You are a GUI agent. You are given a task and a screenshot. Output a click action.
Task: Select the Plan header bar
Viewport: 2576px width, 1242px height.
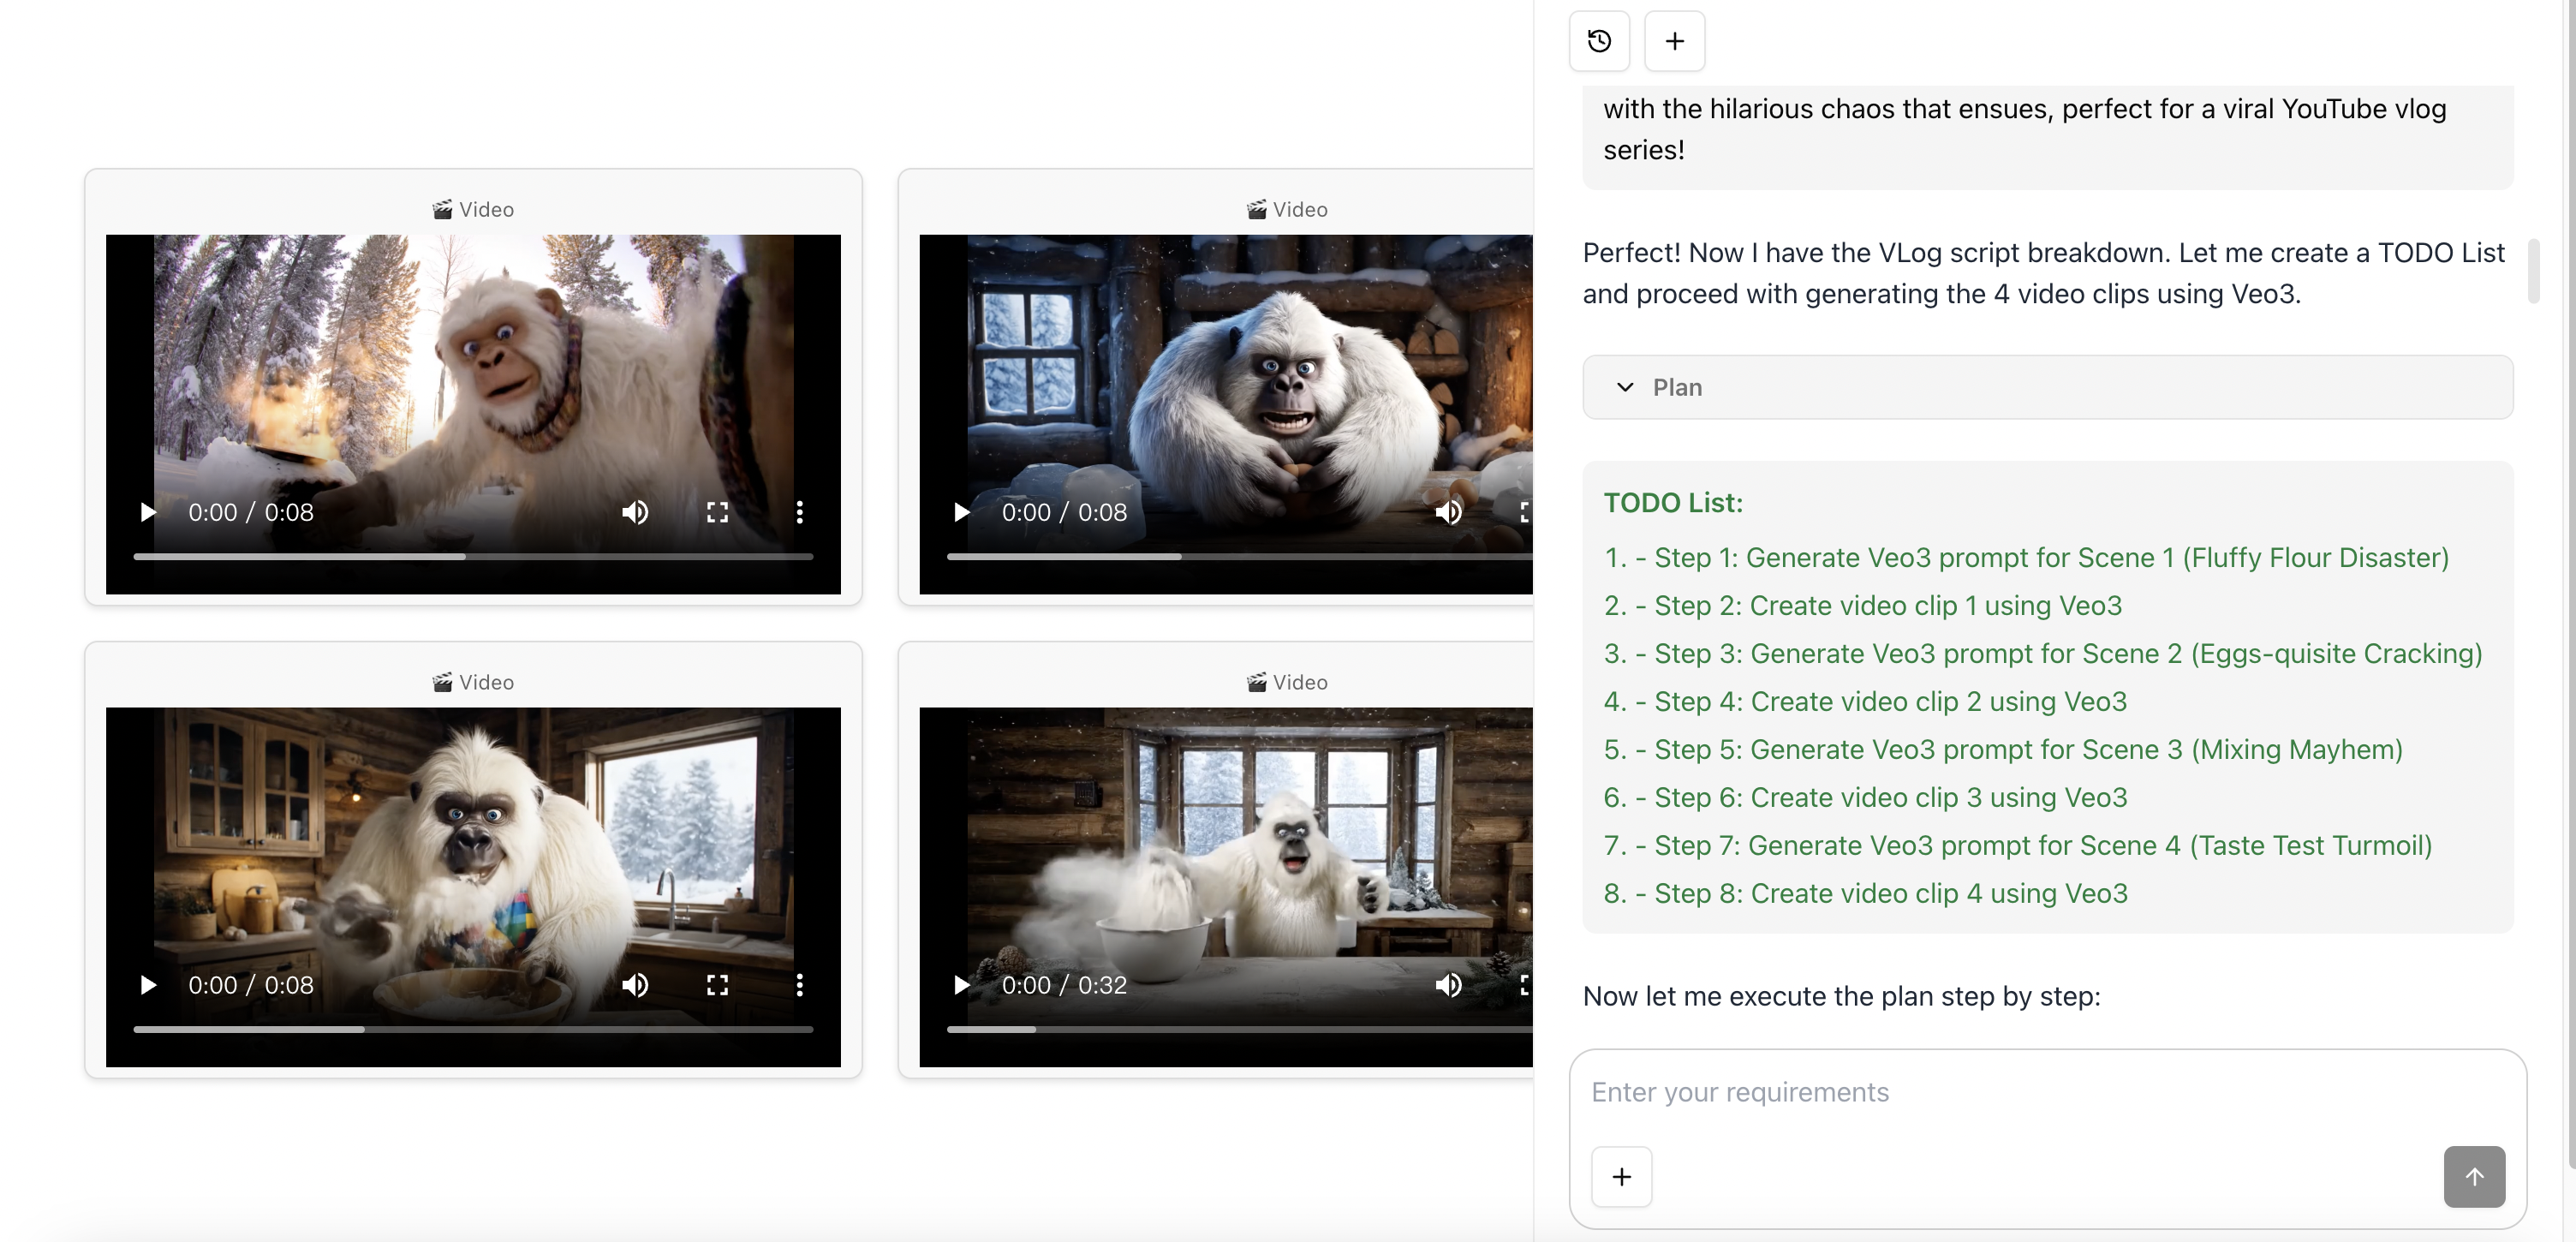point(2047,387)
